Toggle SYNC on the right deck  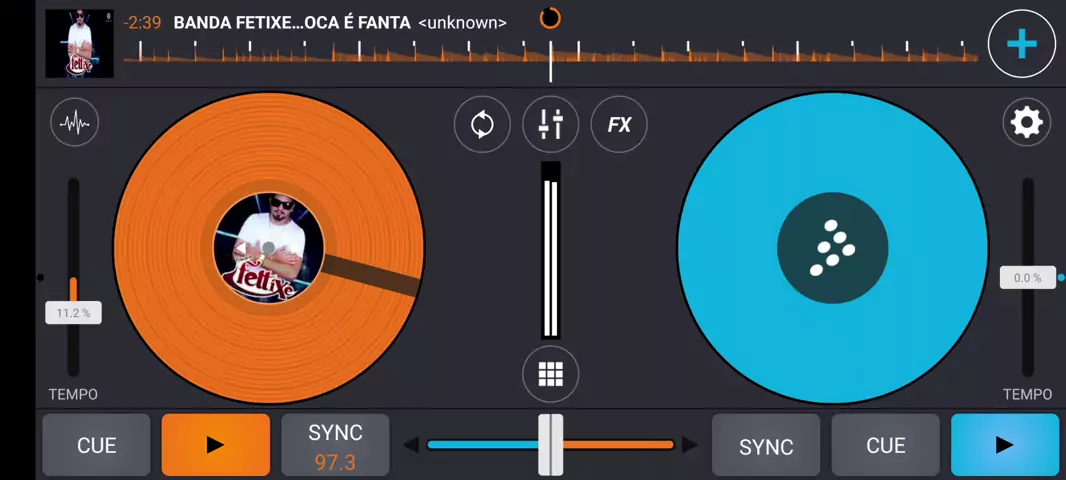pyautogui.click(x=766, y=446)
